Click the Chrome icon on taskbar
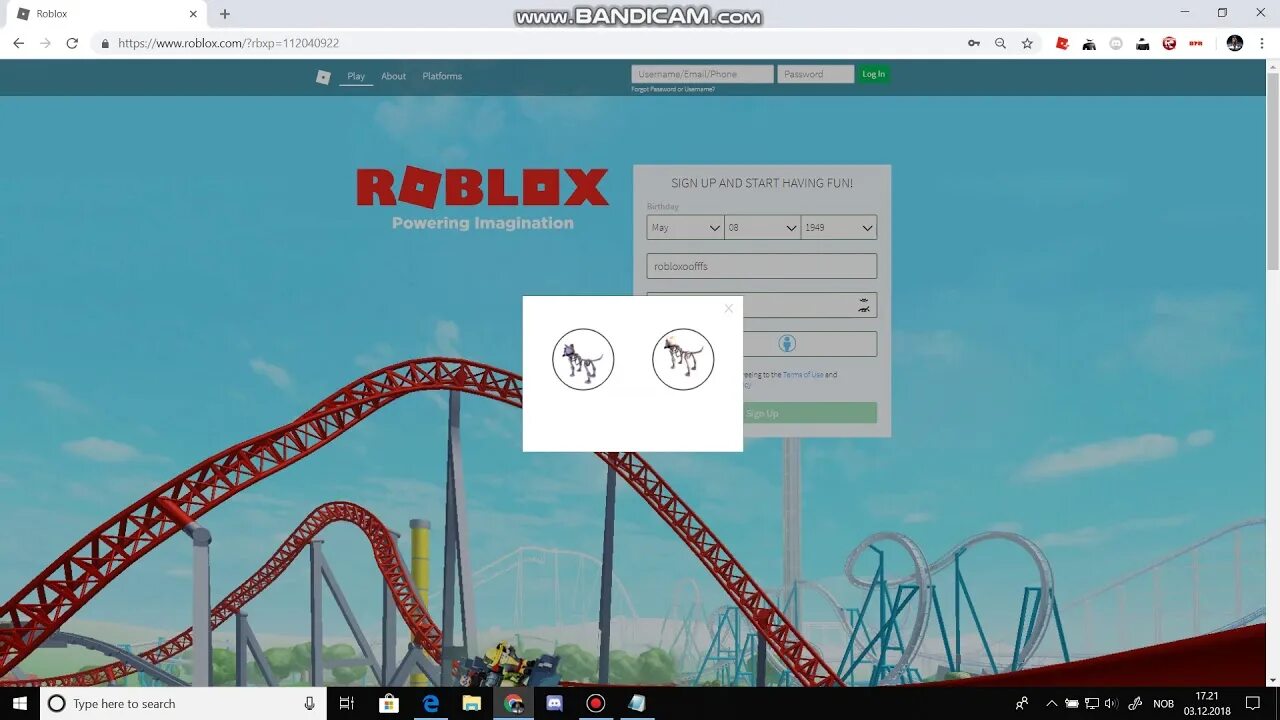 [513, 703]
